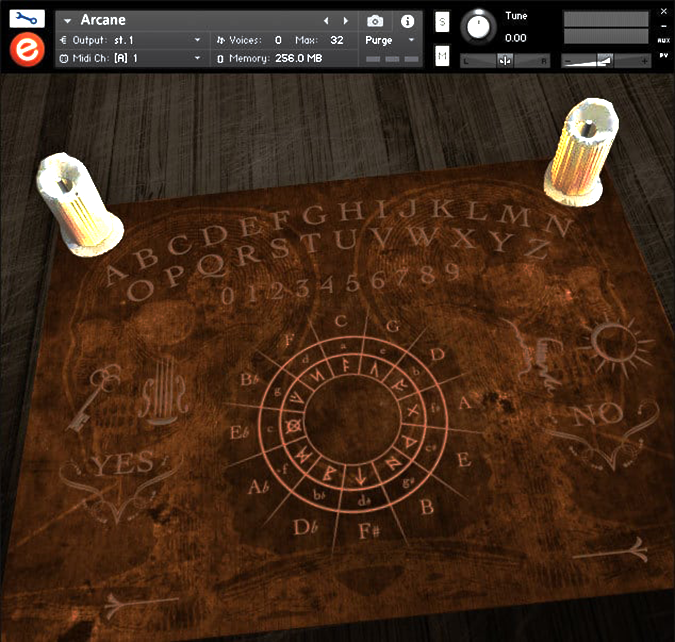Click the right candle on the board
The width and height of the screenshot is (675, 642).
coord(581,152)
